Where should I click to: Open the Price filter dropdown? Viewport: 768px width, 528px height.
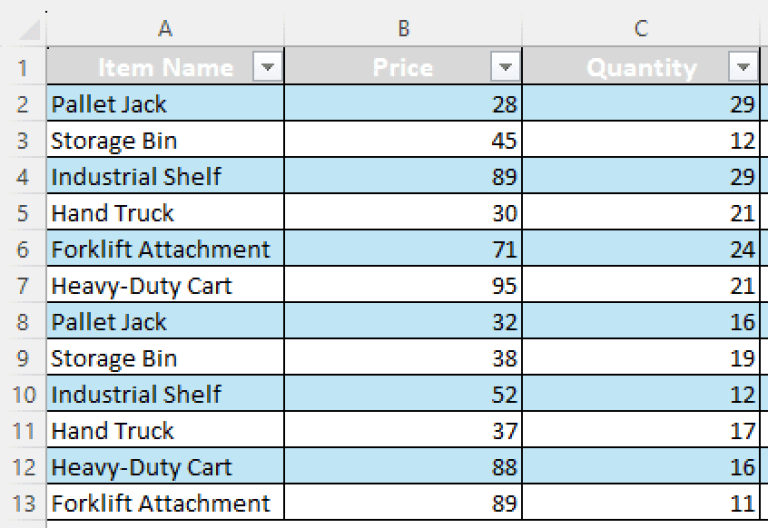[x=505, y=66]
